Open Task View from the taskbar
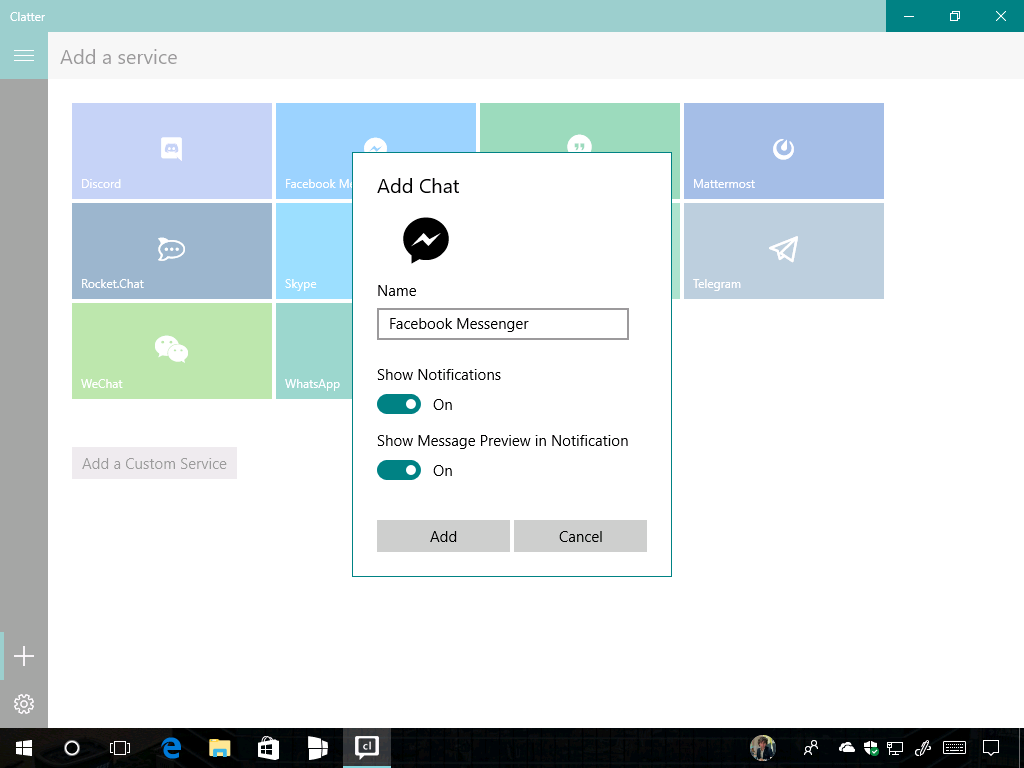This screenshot has width=1024, height=768. coord(120,748)
